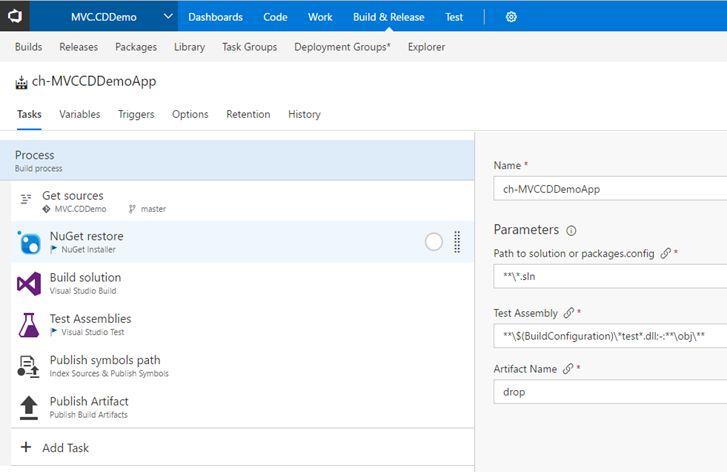Select the Process build process row
The image size is (727, 472).
[237, 160]
